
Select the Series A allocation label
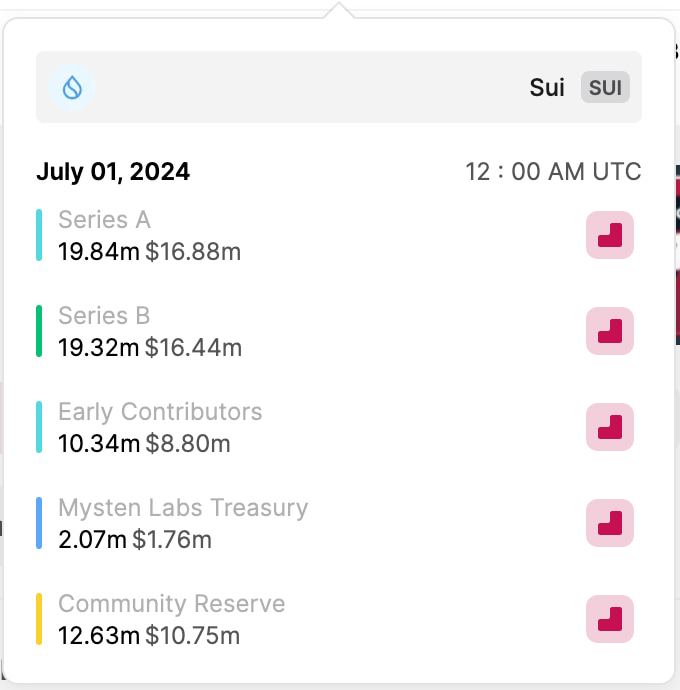(104, 220)
